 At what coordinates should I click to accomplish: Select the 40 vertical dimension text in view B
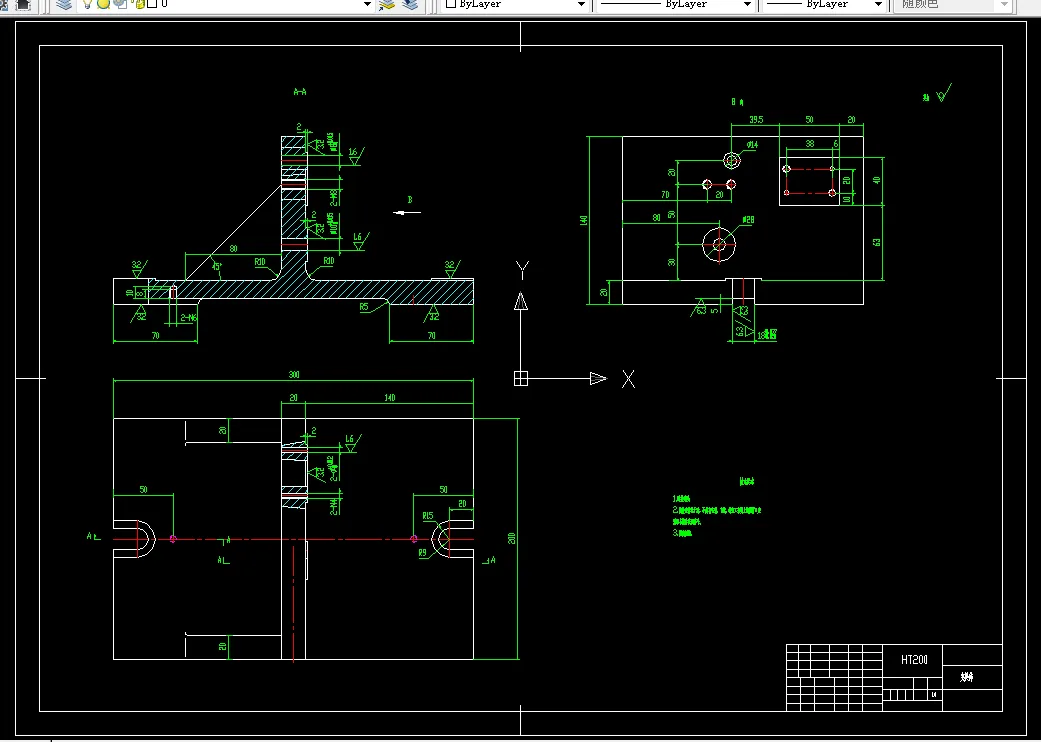[x=876, y=180]
